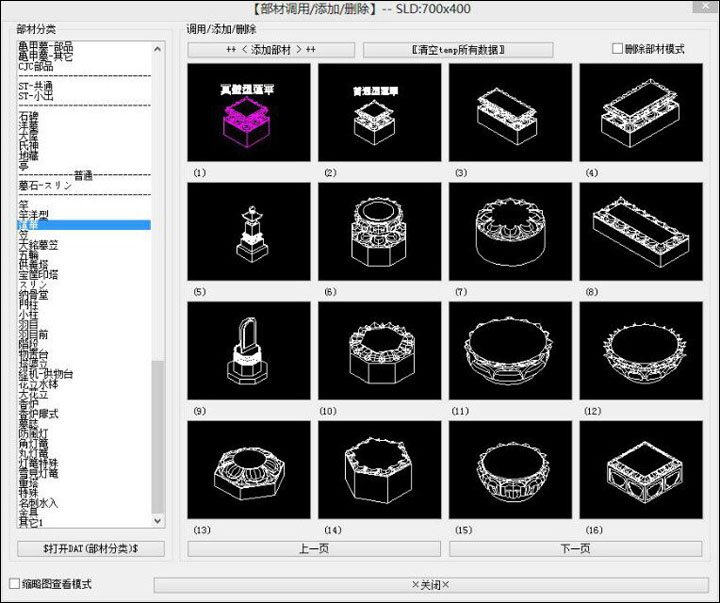Enable the 删除部材模式 checkbox
The width and height of the screenshot is (720, 603).
(618, 49)
